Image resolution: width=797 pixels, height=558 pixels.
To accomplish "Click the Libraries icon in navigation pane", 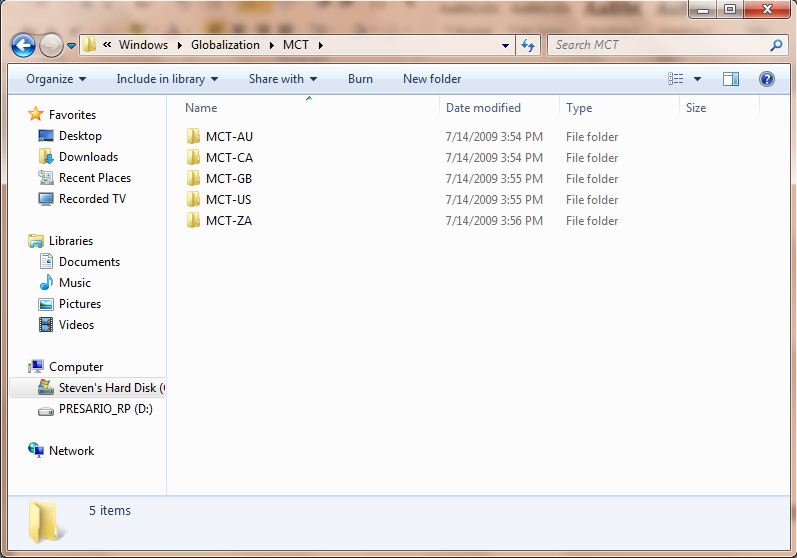I will point(36,241).
